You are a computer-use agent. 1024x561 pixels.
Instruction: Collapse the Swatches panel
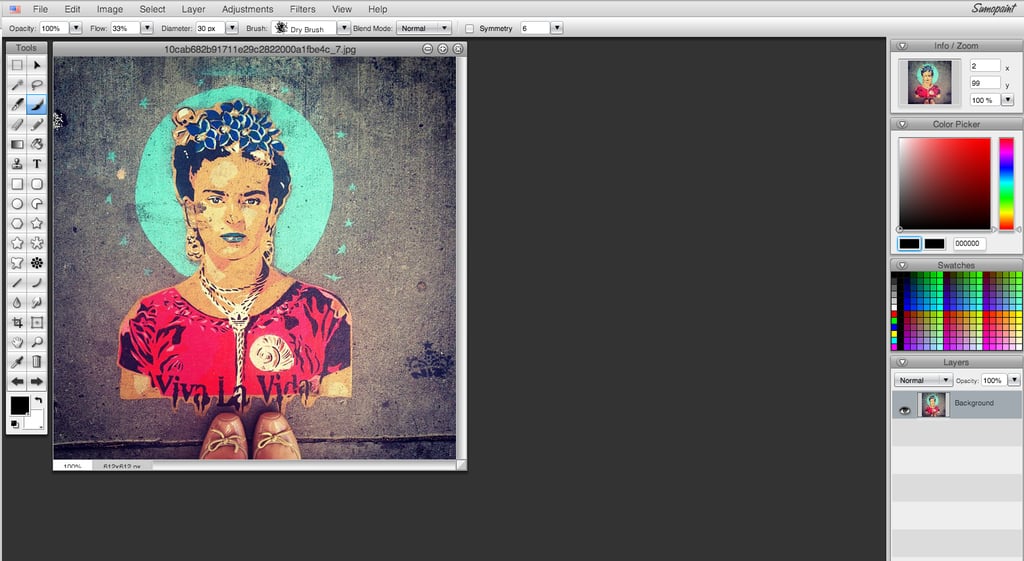[903, 265]
